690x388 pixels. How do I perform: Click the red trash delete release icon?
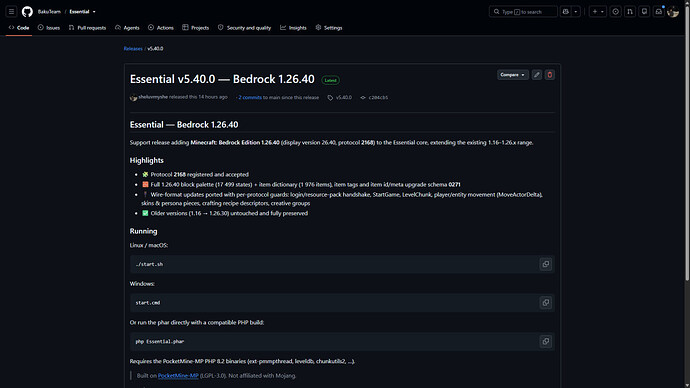click(x=550, y=75)
